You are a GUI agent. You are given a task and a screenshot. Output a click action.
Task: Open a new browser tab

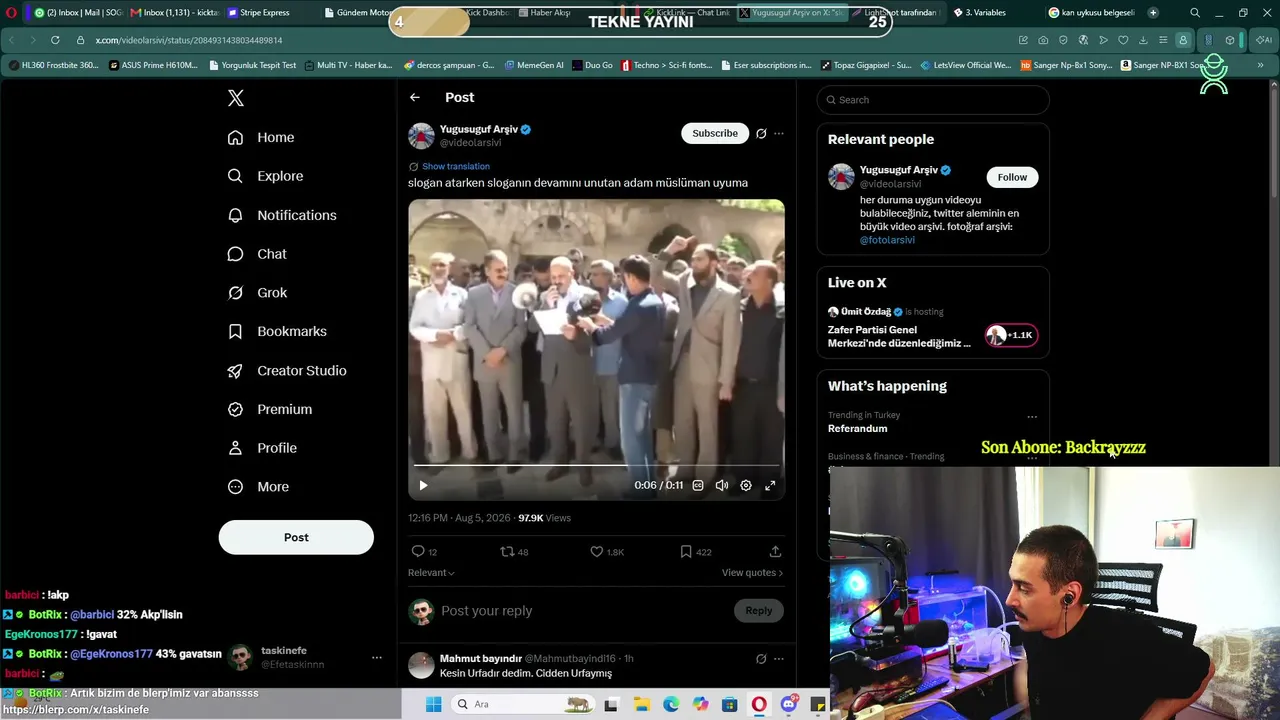click(1153, 13)
